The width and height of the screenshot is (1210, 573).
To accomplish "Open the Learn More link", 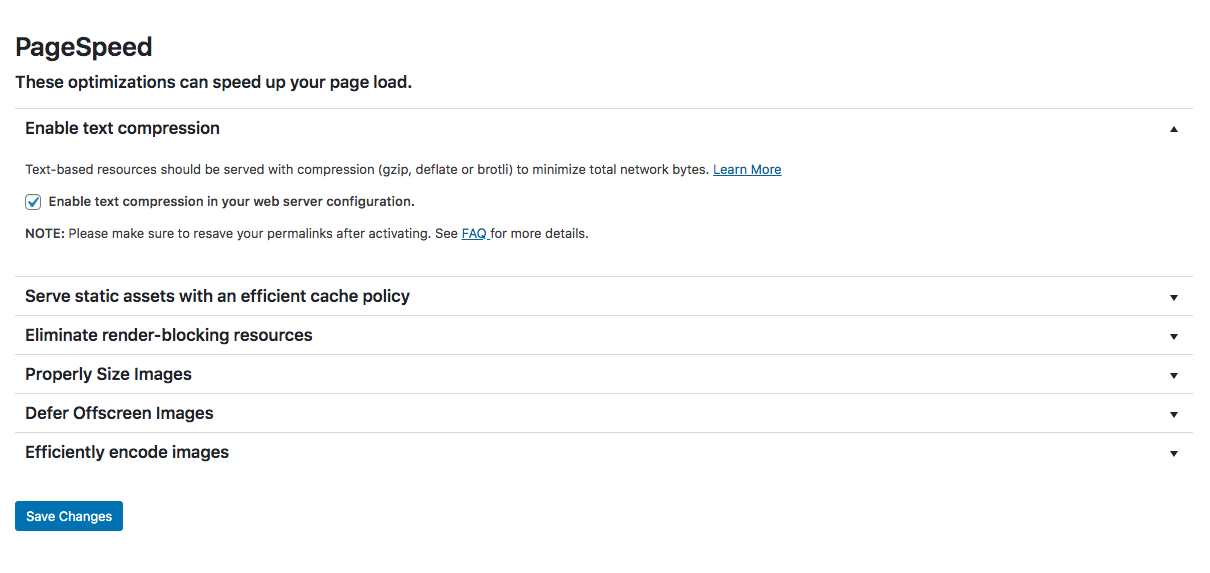I will [x=747, y=170].
